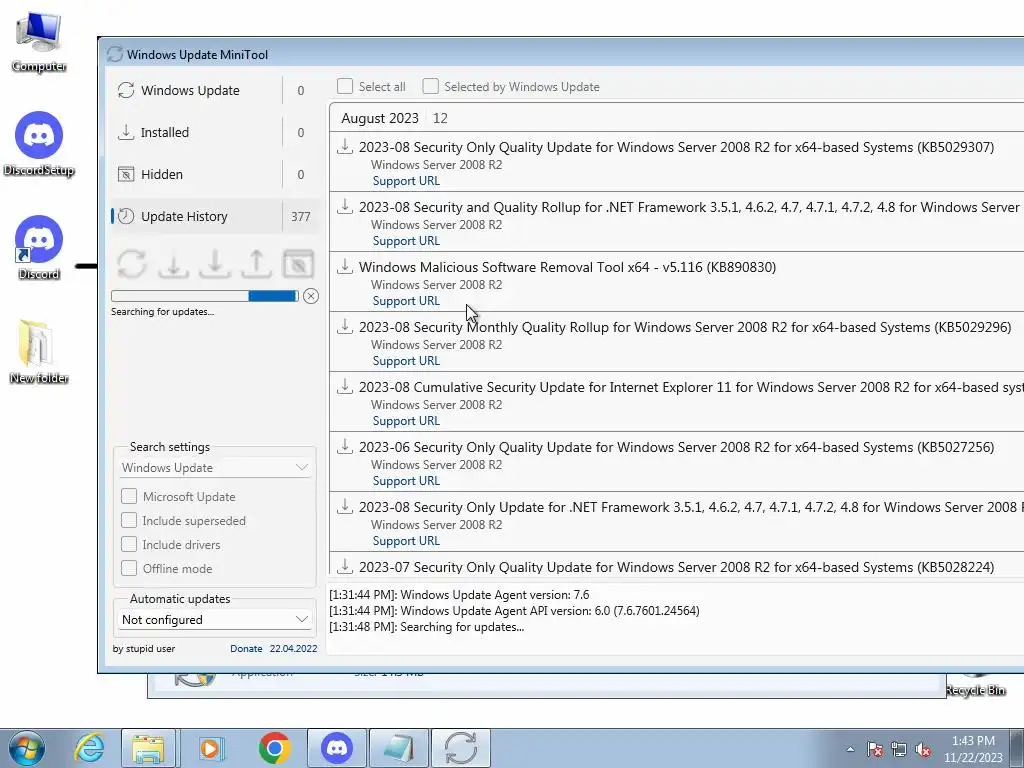Click the Update MiniTool taskbar button

(461, 748)
